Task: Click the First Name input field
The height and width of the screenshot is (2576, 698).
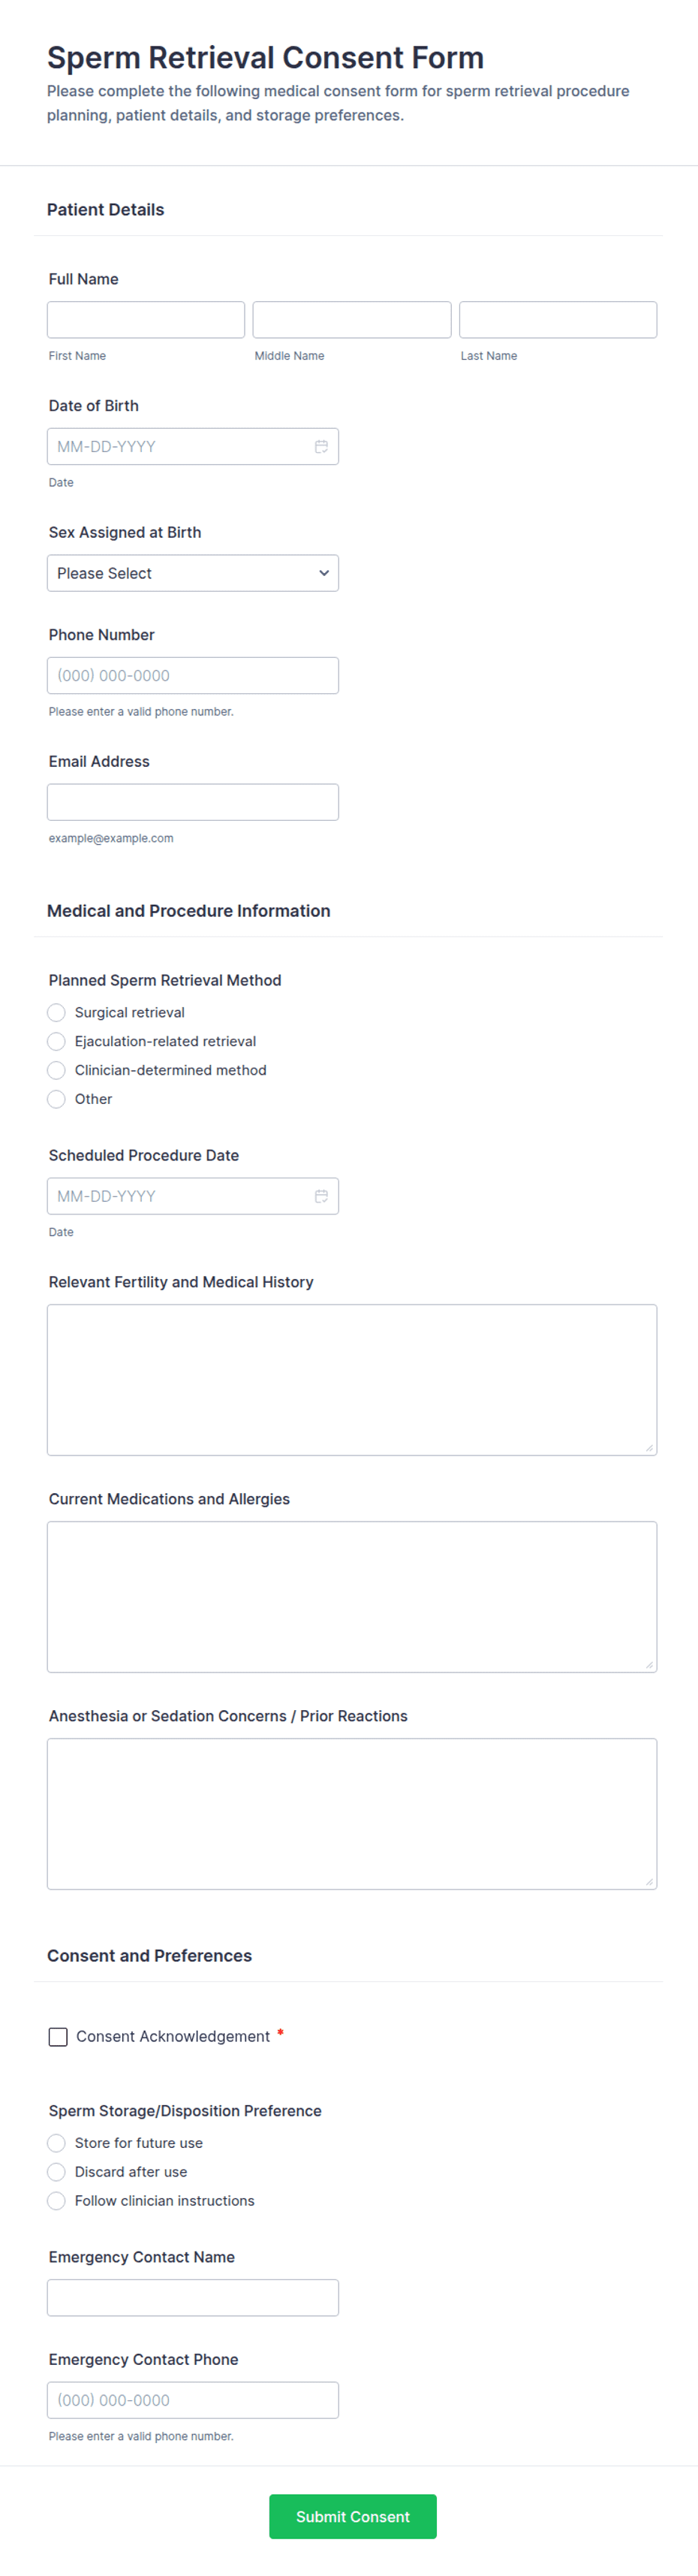Action: click(145, 319)
